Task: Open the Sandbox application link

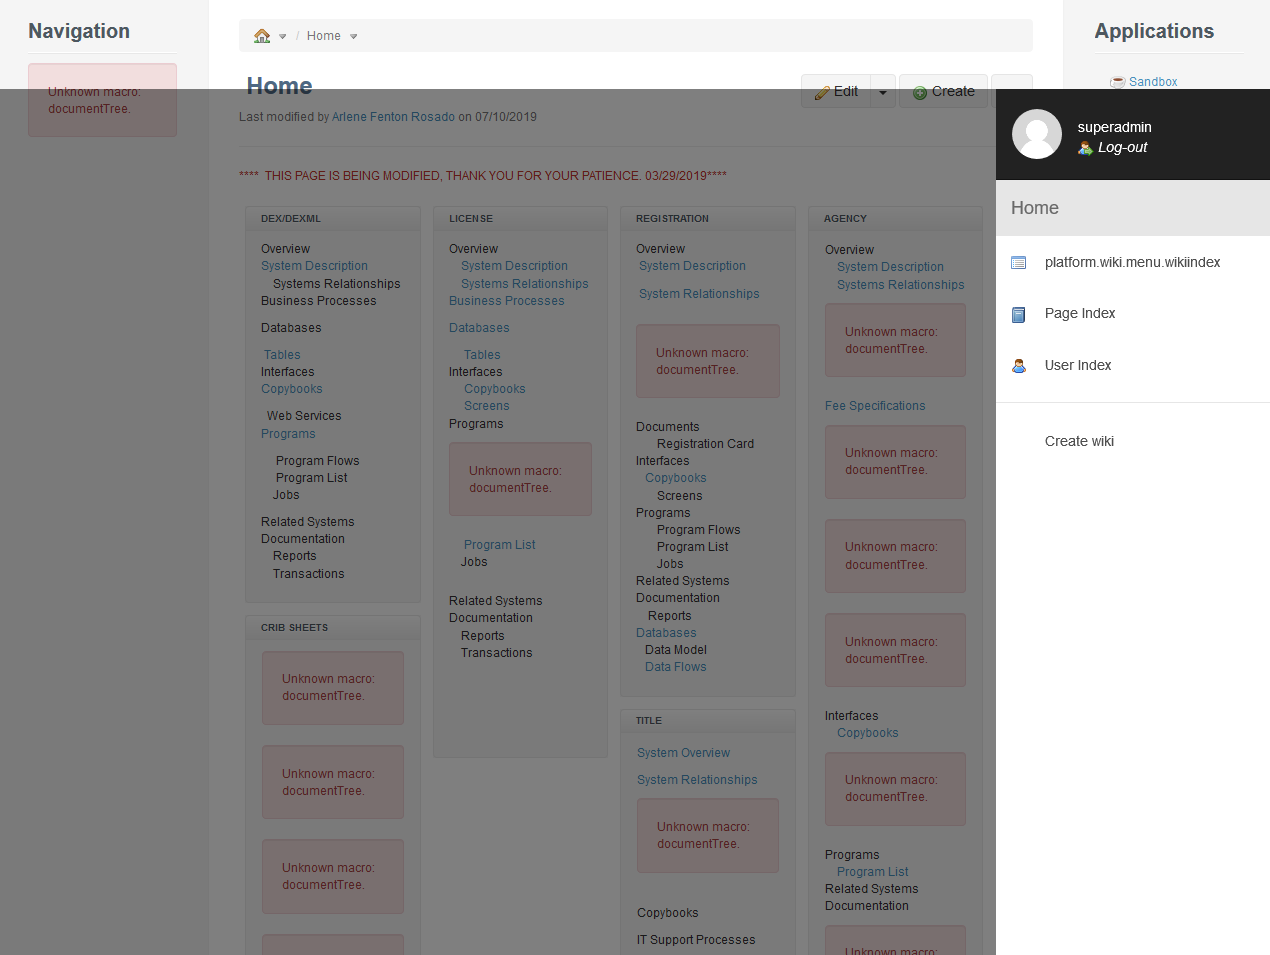Action: tap(1153, 82)
